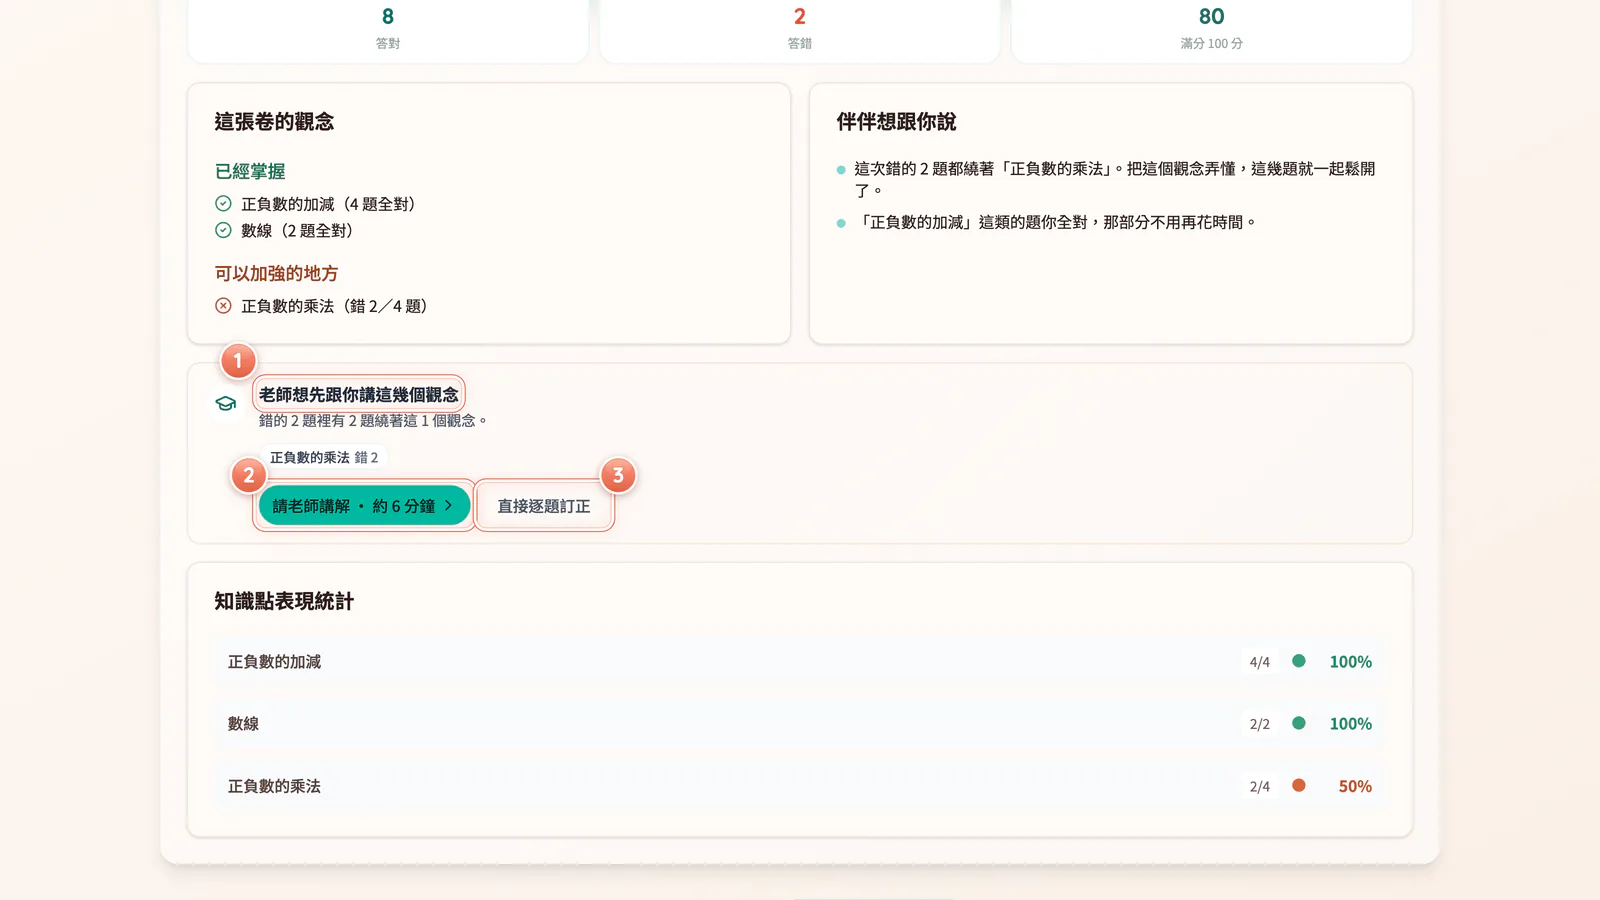Click the 滿分 100 分 caption

pos(1212,44)
